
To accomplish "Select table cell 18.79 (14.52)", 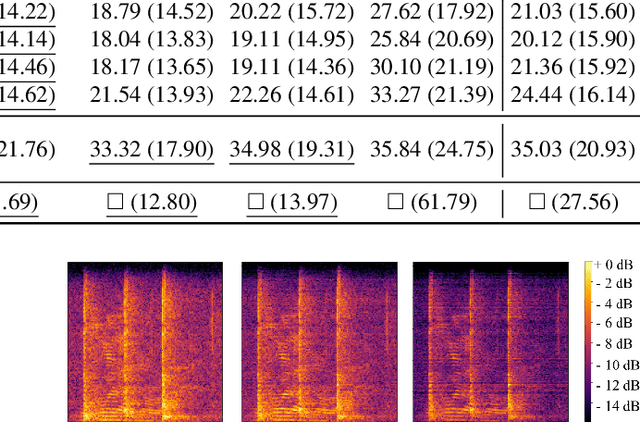I will (152, 13).
